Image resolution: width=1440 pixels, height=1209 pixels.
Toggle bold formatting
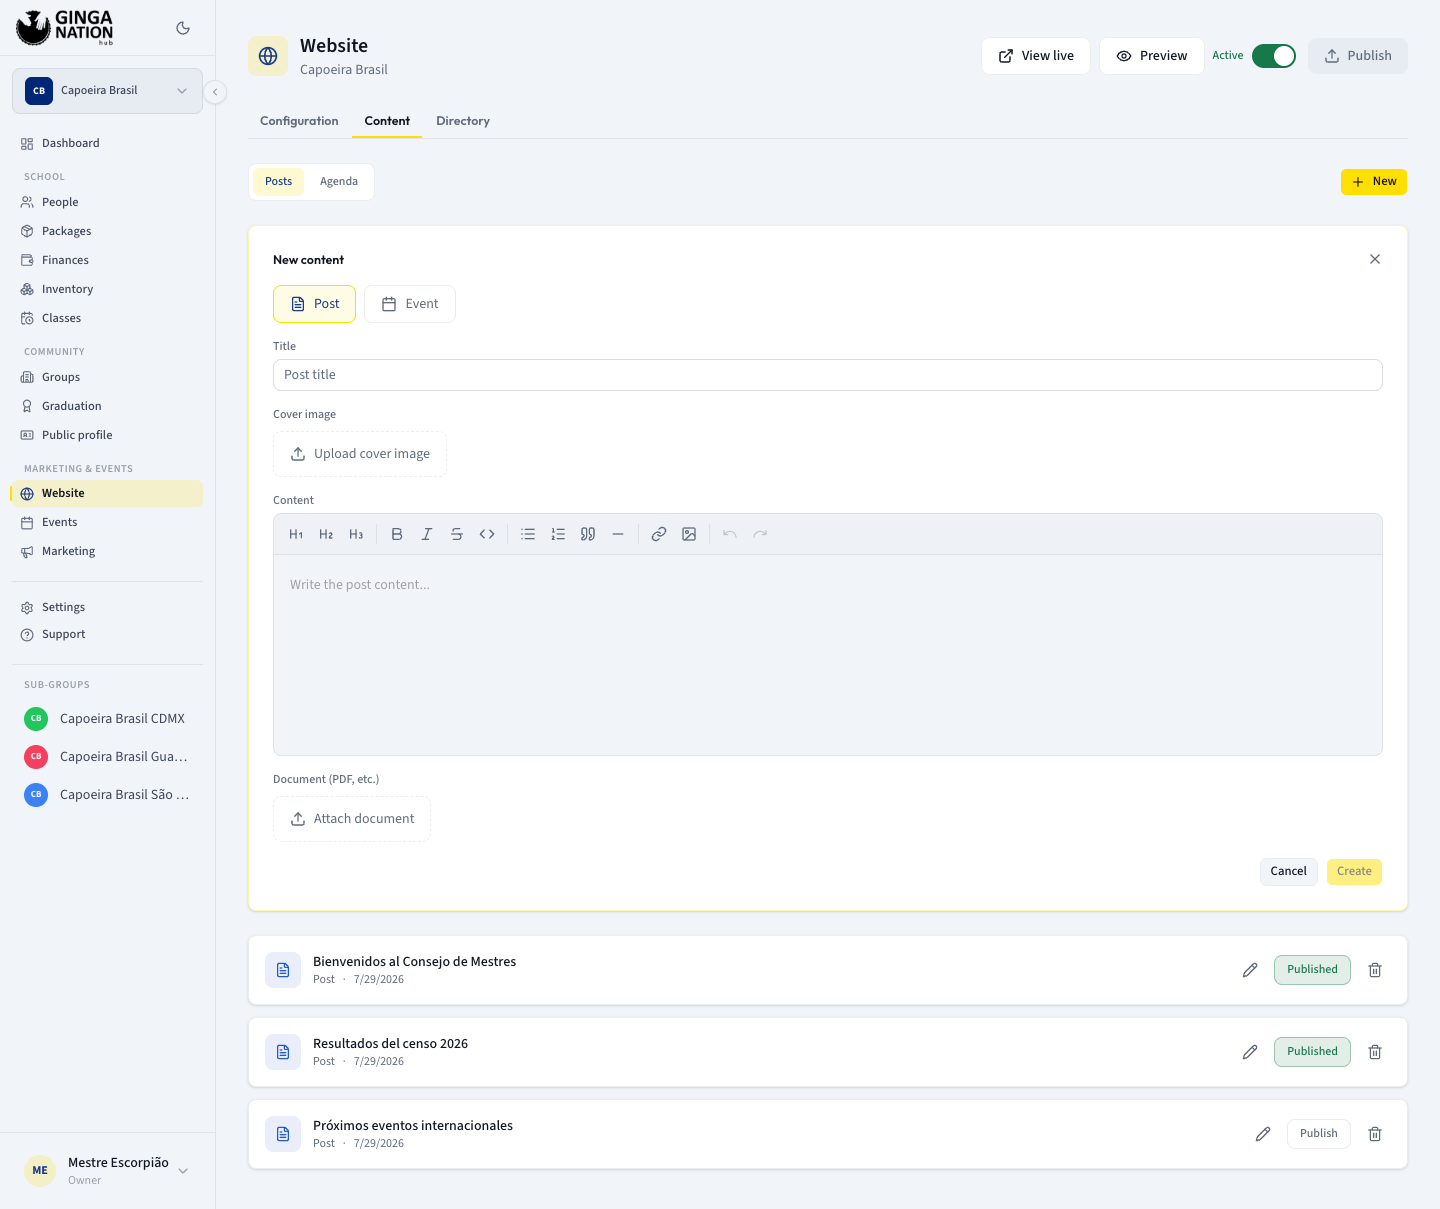tap(397, 534)
